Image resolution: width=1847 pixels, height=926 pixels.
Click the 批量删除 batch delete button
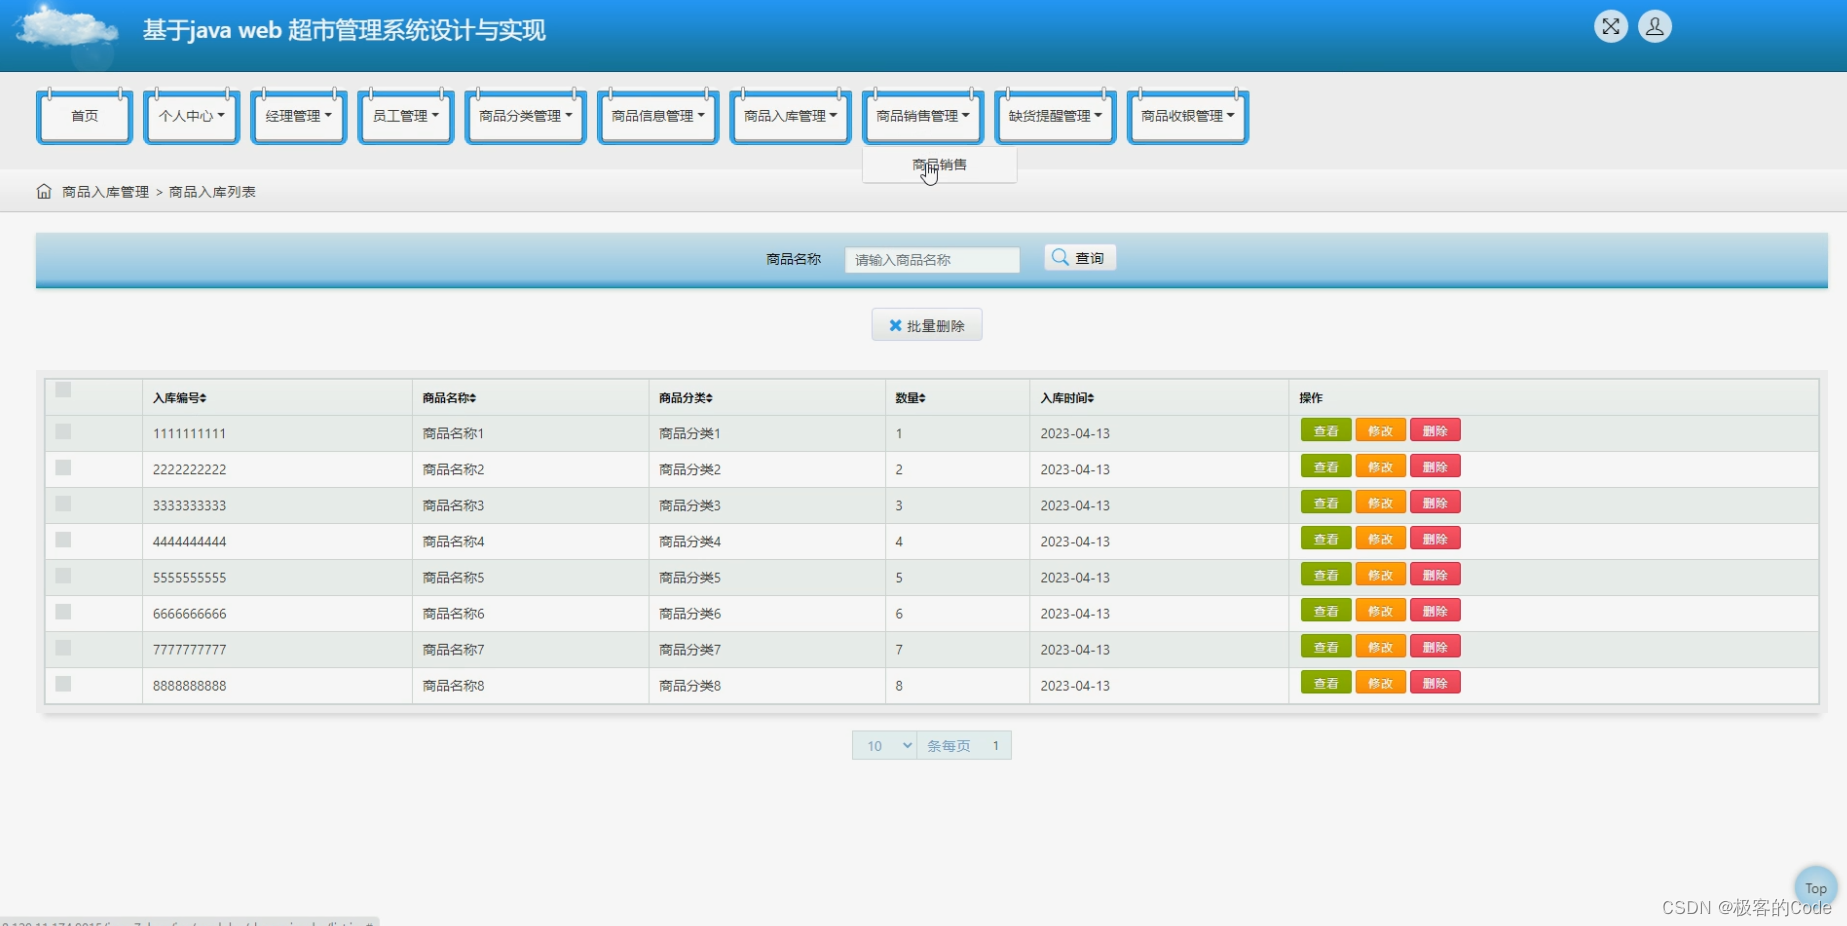927,325
